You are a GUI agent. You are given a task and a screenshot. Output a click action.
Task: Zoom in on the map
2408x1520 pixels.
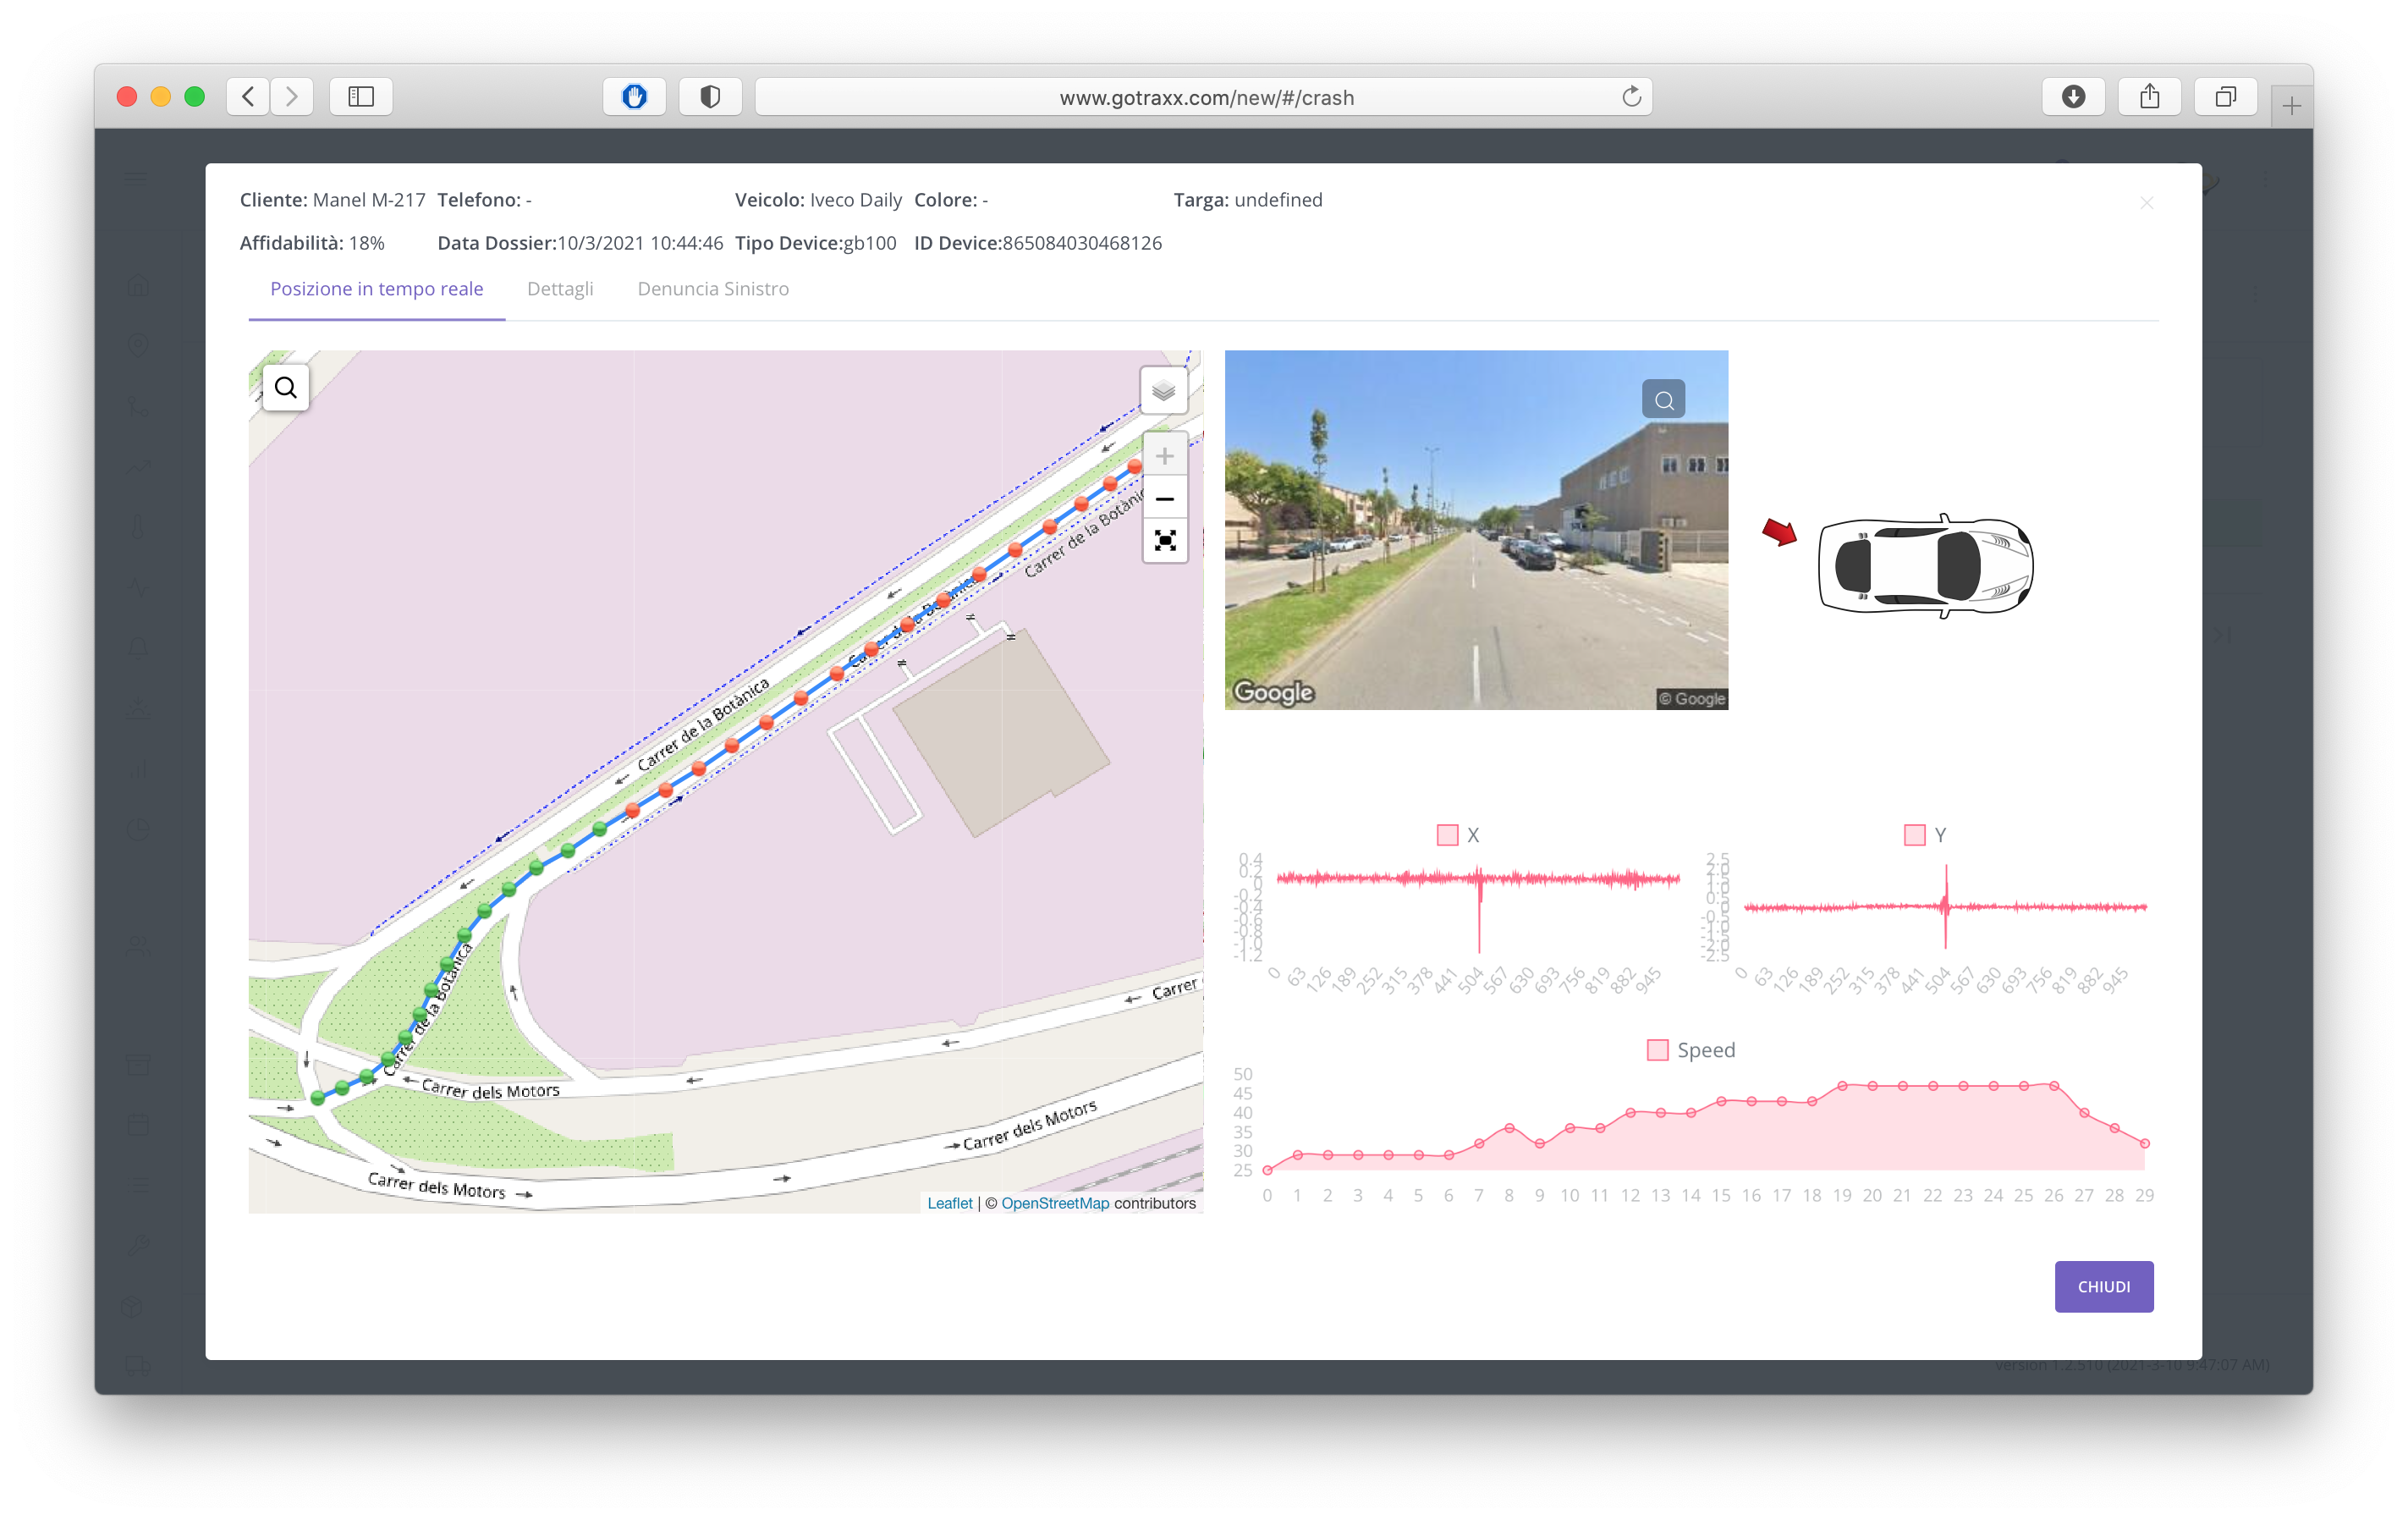point(1164,457)
